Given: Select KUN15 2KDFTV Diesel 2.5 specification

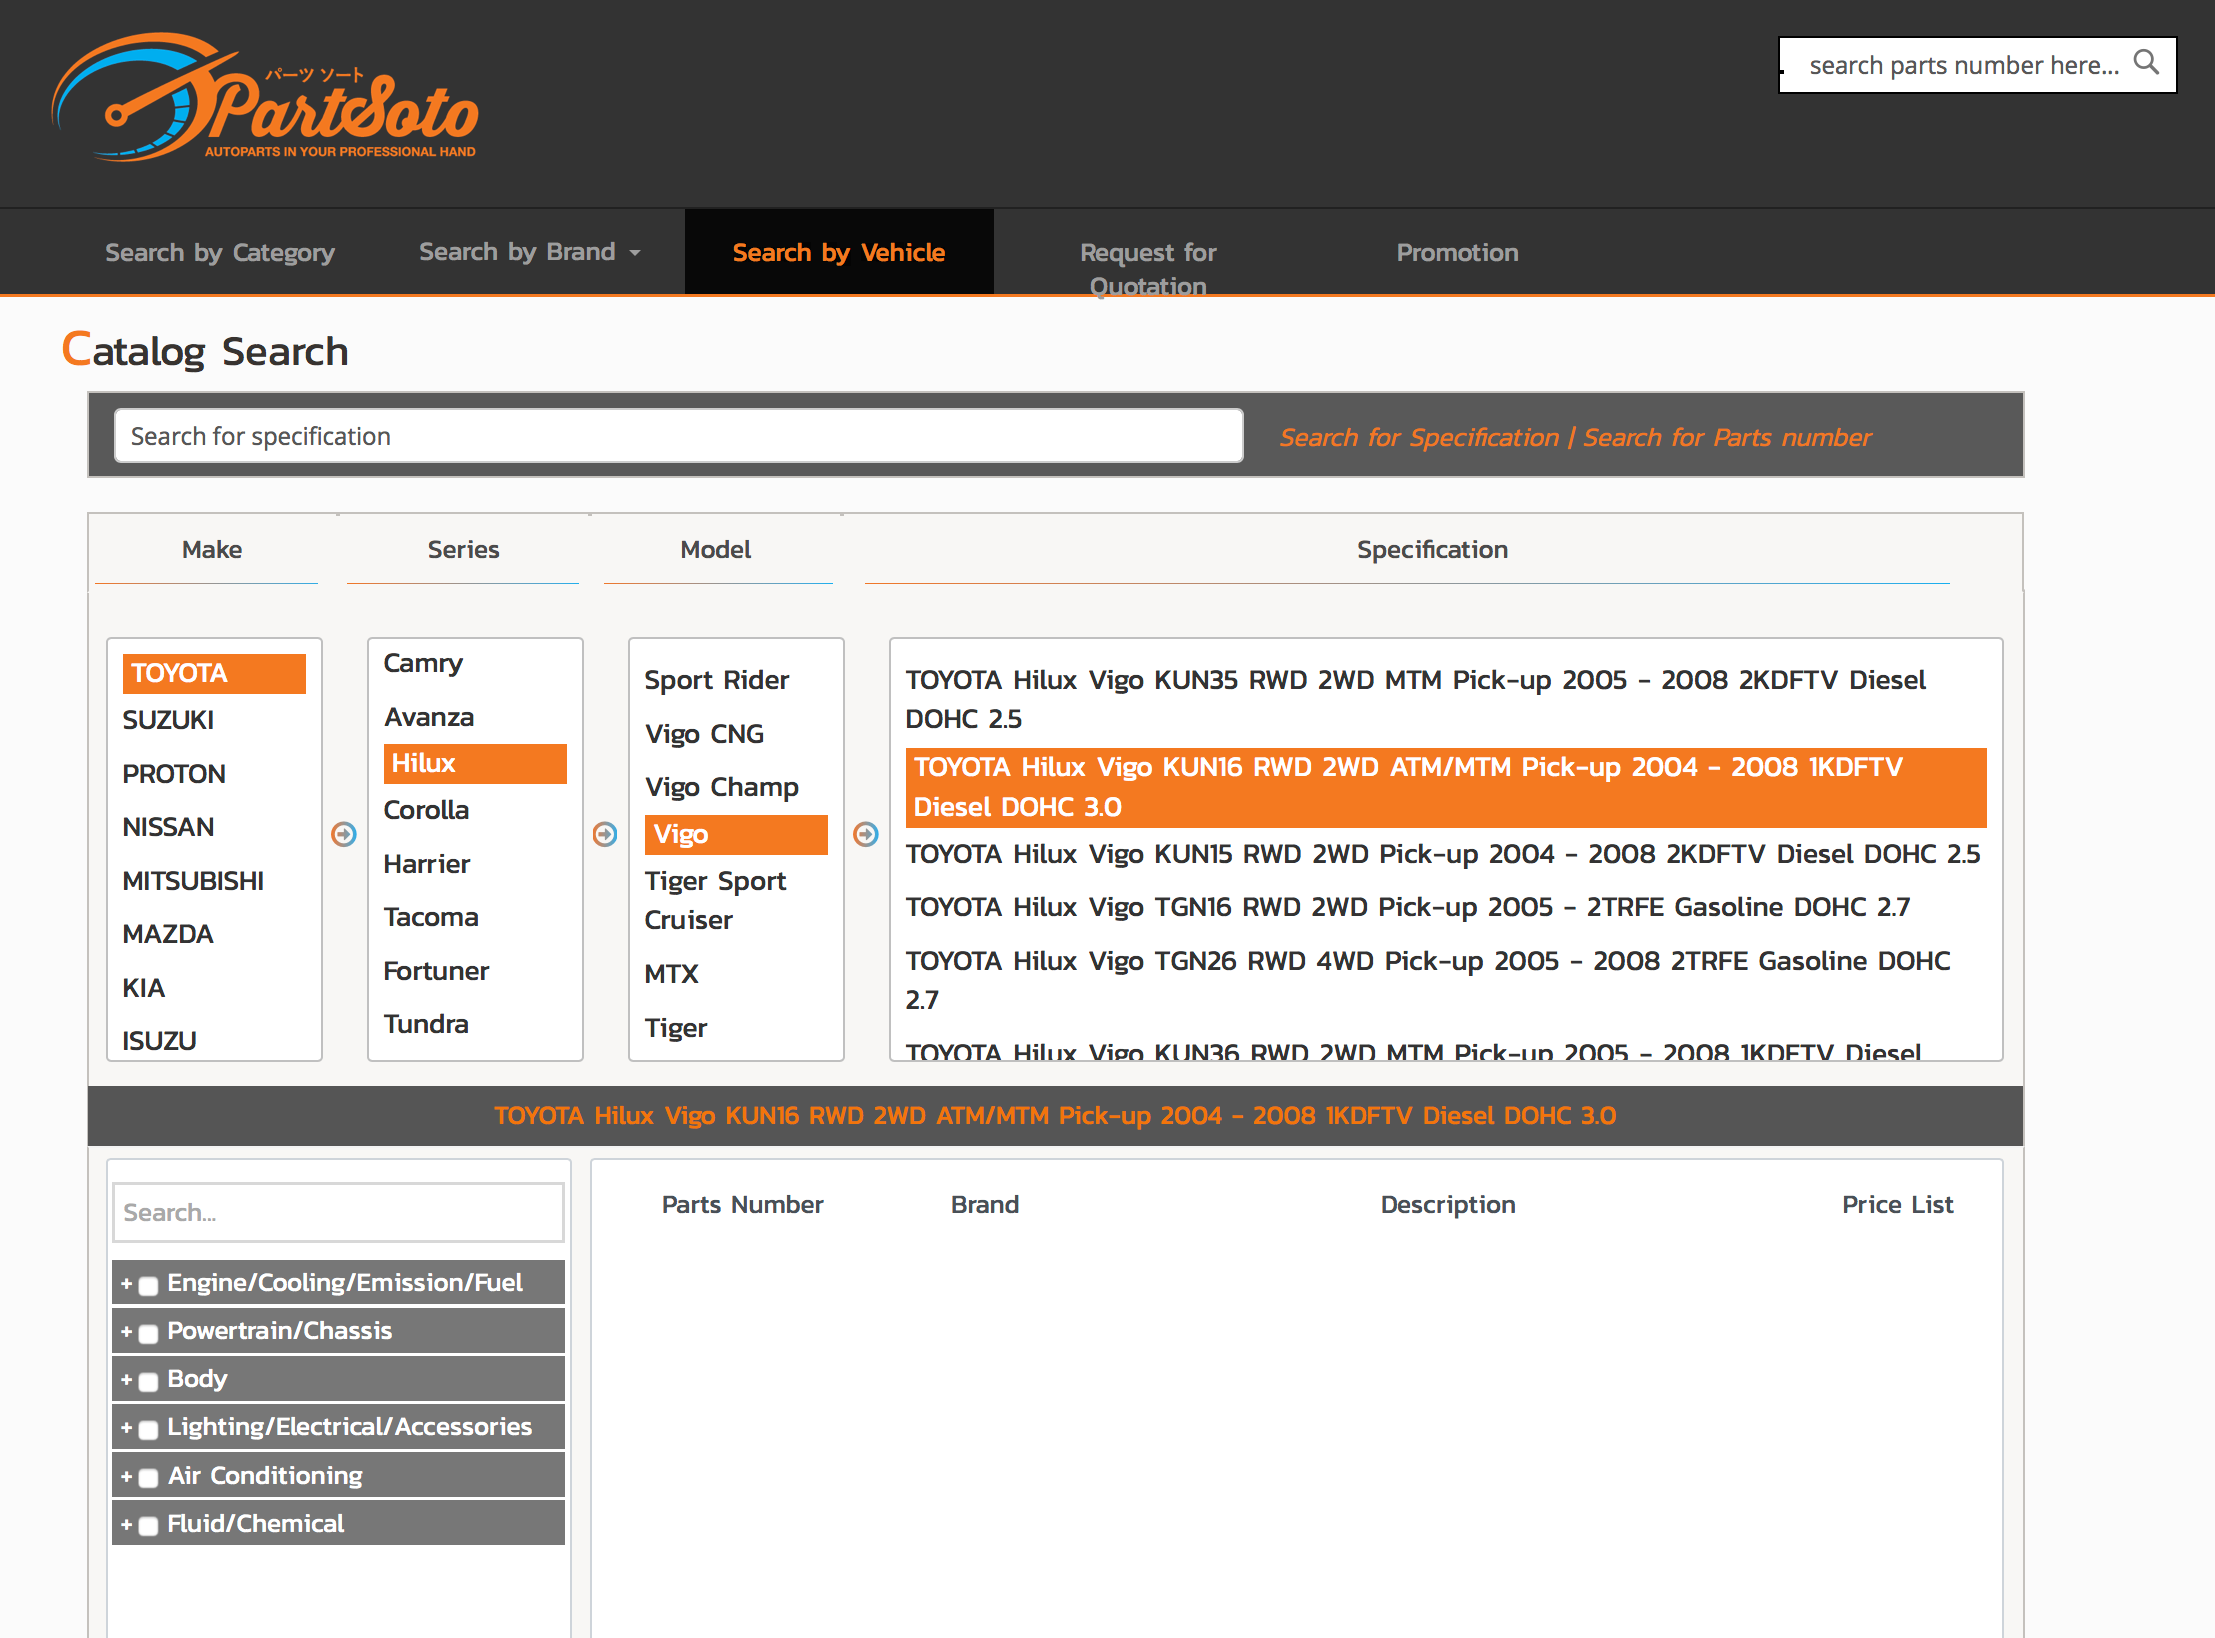Looking at the screenshot, I should pyautogui.click(x=1443, y=854).
